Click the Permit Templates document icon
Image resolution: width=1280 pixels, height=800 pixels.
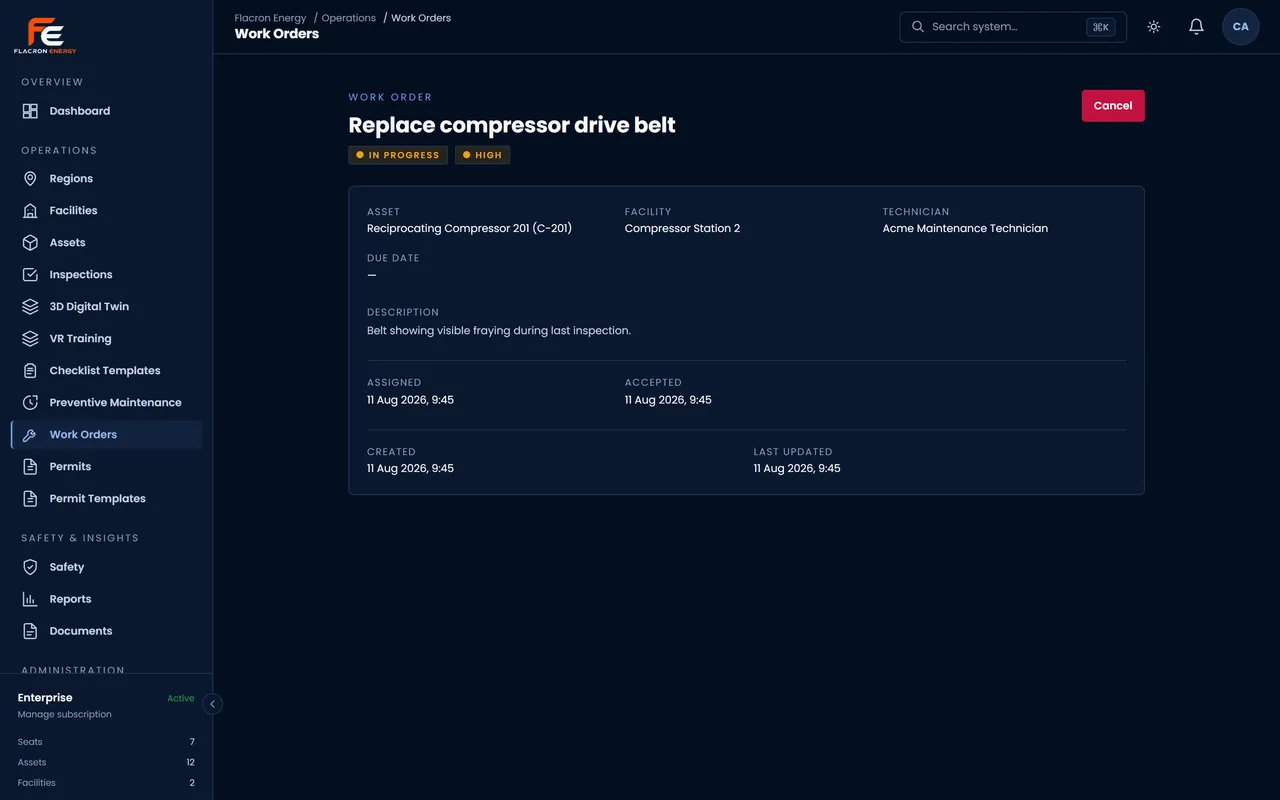30,499
